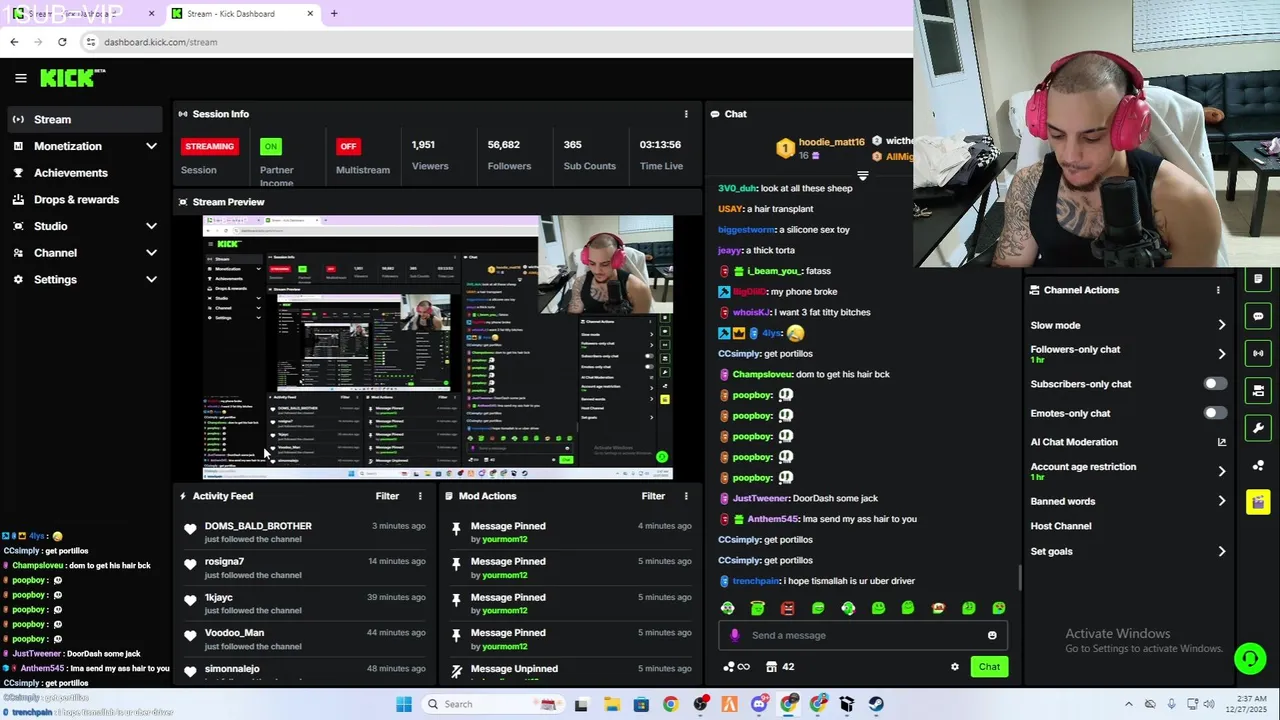This screenshot has height=720, width=1280.
Task: Click Host Channel
Action: pos(1061,526)
